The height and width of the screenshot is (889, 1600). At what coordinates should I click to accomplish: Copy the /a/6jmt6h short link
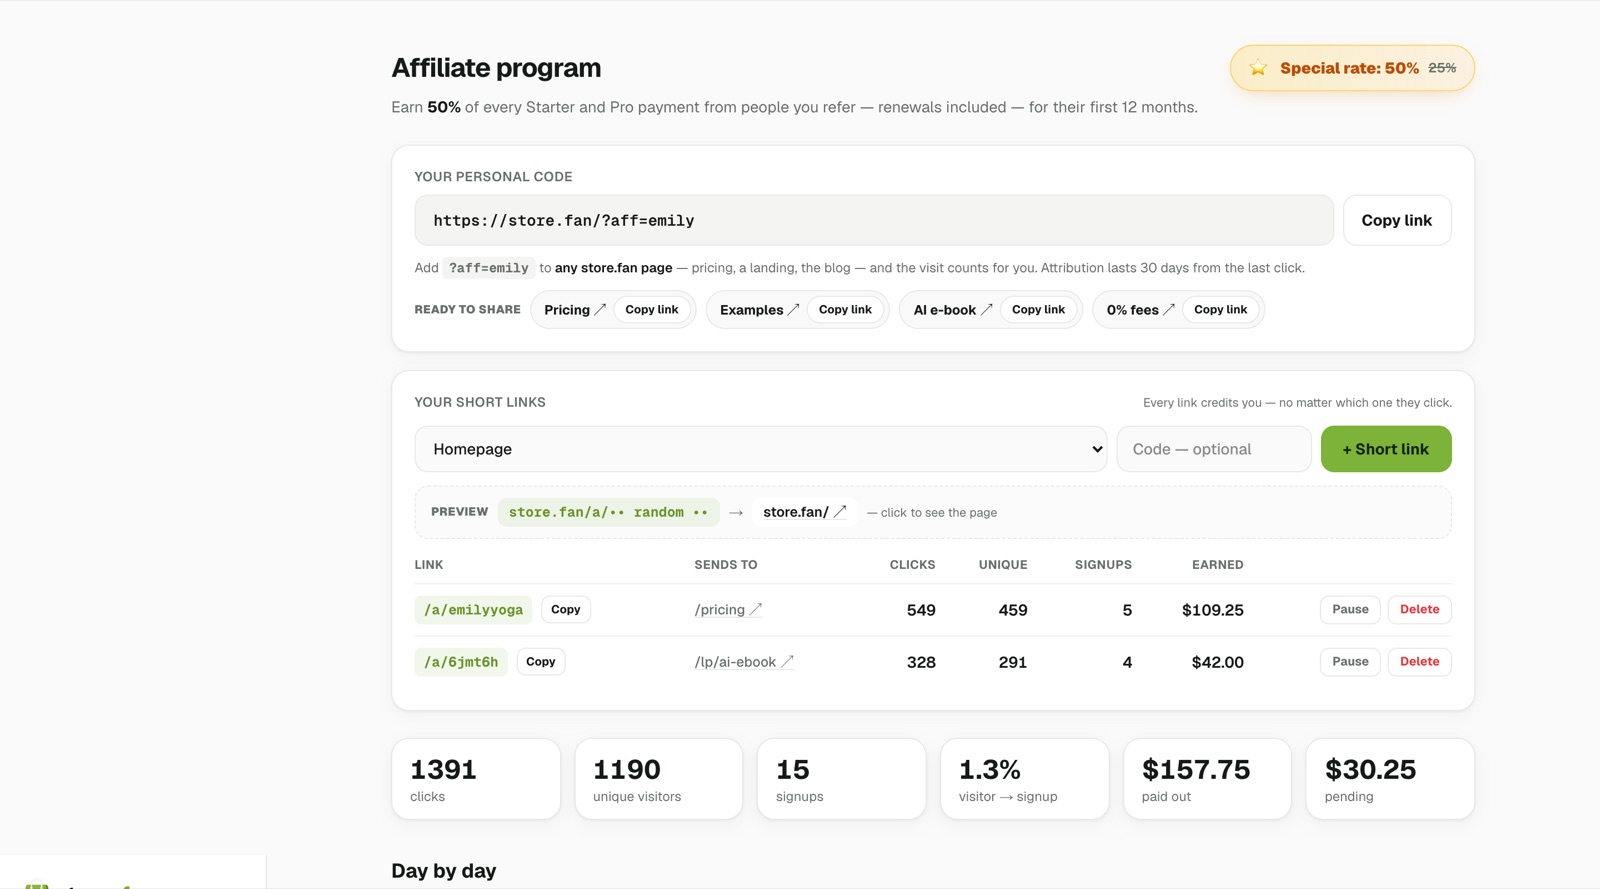pos(541,661)
